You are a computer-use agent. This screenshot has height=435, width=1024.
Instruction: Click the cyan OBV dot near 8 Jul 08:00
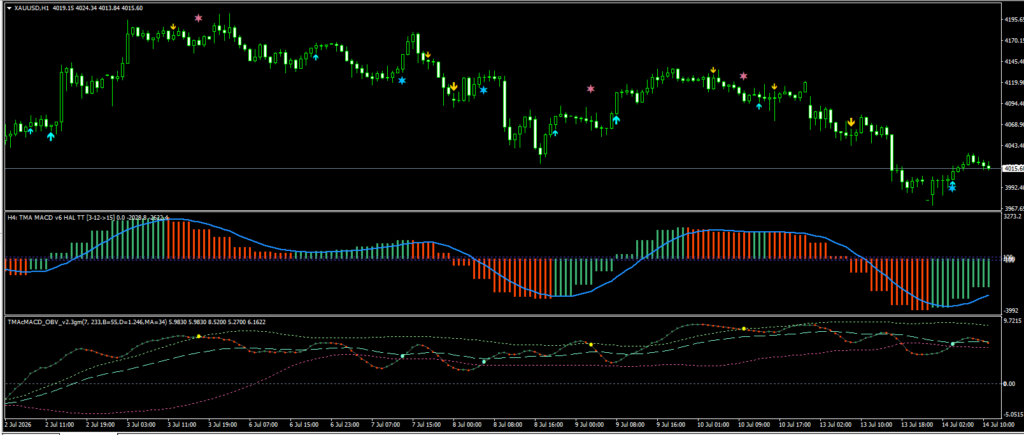[484, 361]
